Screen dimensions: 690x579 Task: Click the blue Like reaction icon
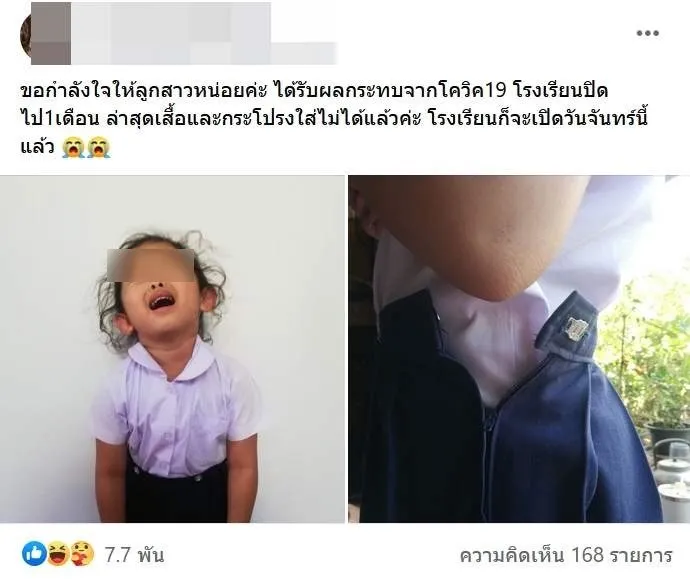click(x=34, y=553)
